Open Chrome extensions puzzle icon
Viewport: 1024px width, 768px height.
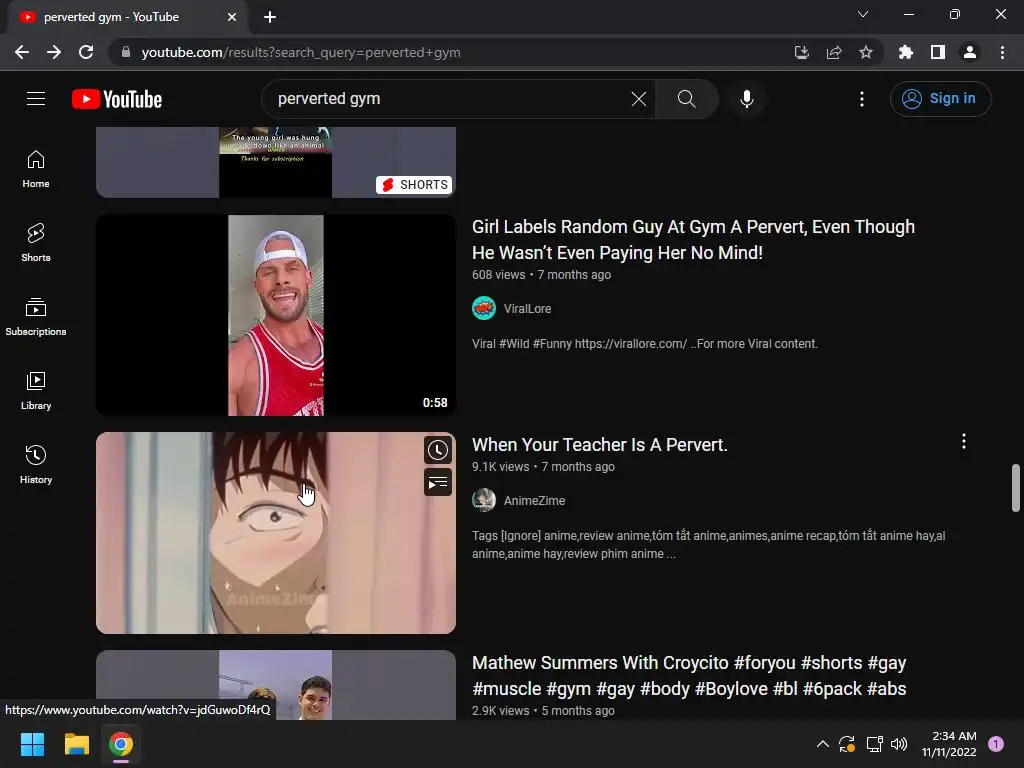905,52
